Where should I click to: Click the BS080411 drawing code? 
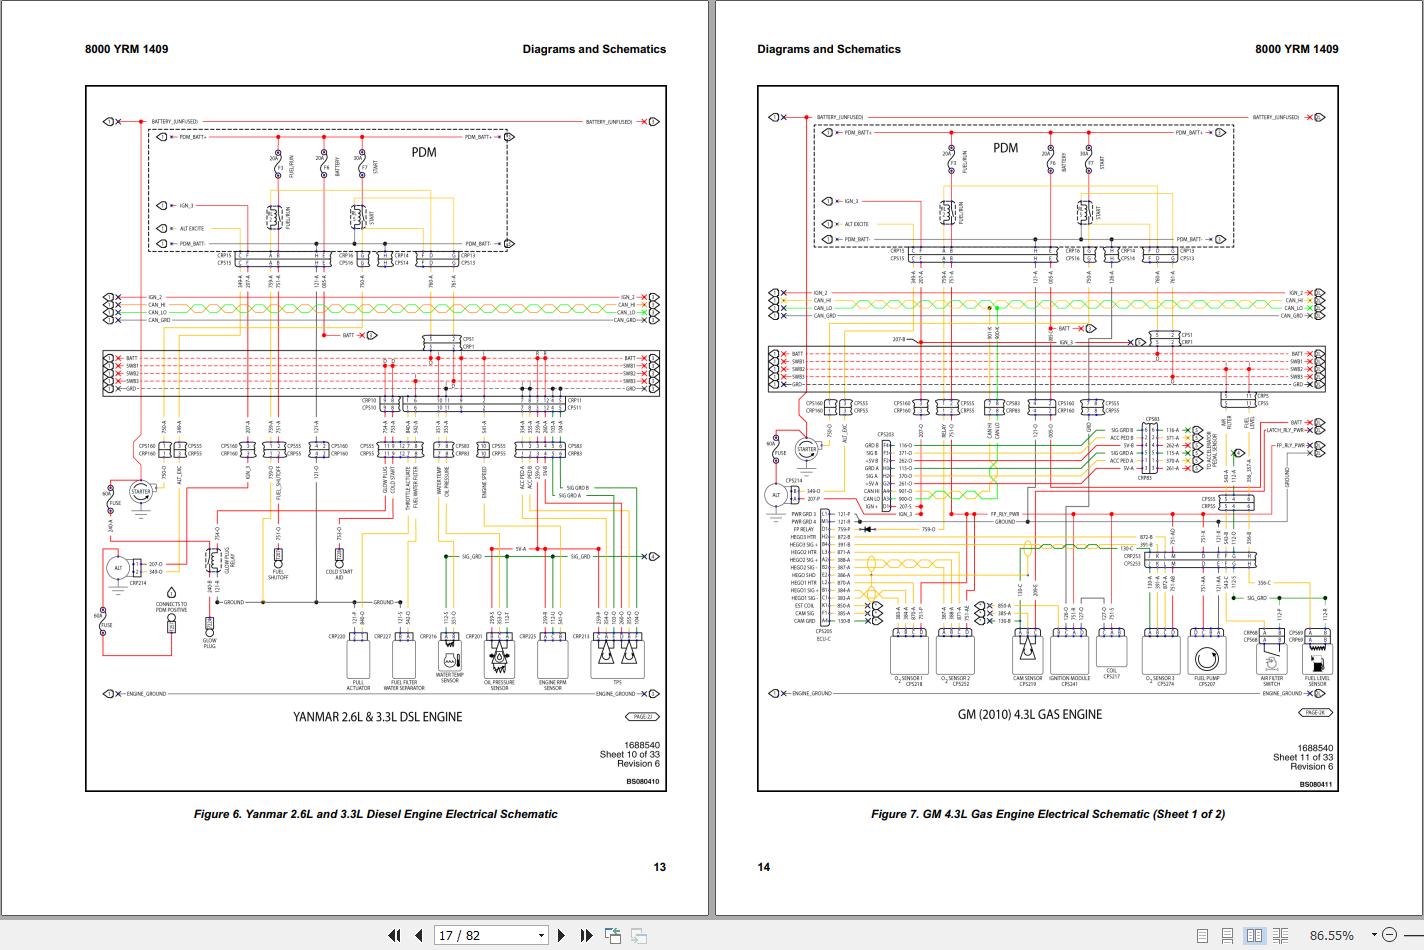coord(1316,784)
